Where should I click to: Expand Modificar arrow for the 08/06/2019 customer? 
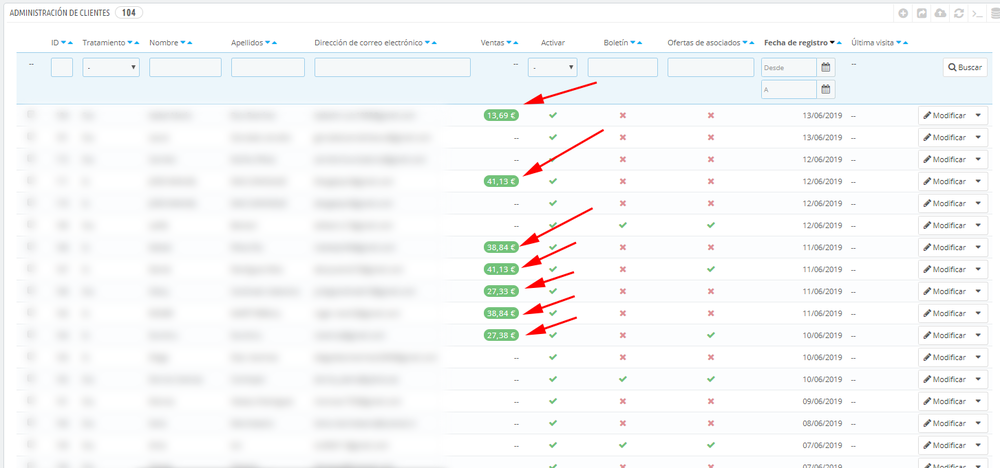pos(979,423)
